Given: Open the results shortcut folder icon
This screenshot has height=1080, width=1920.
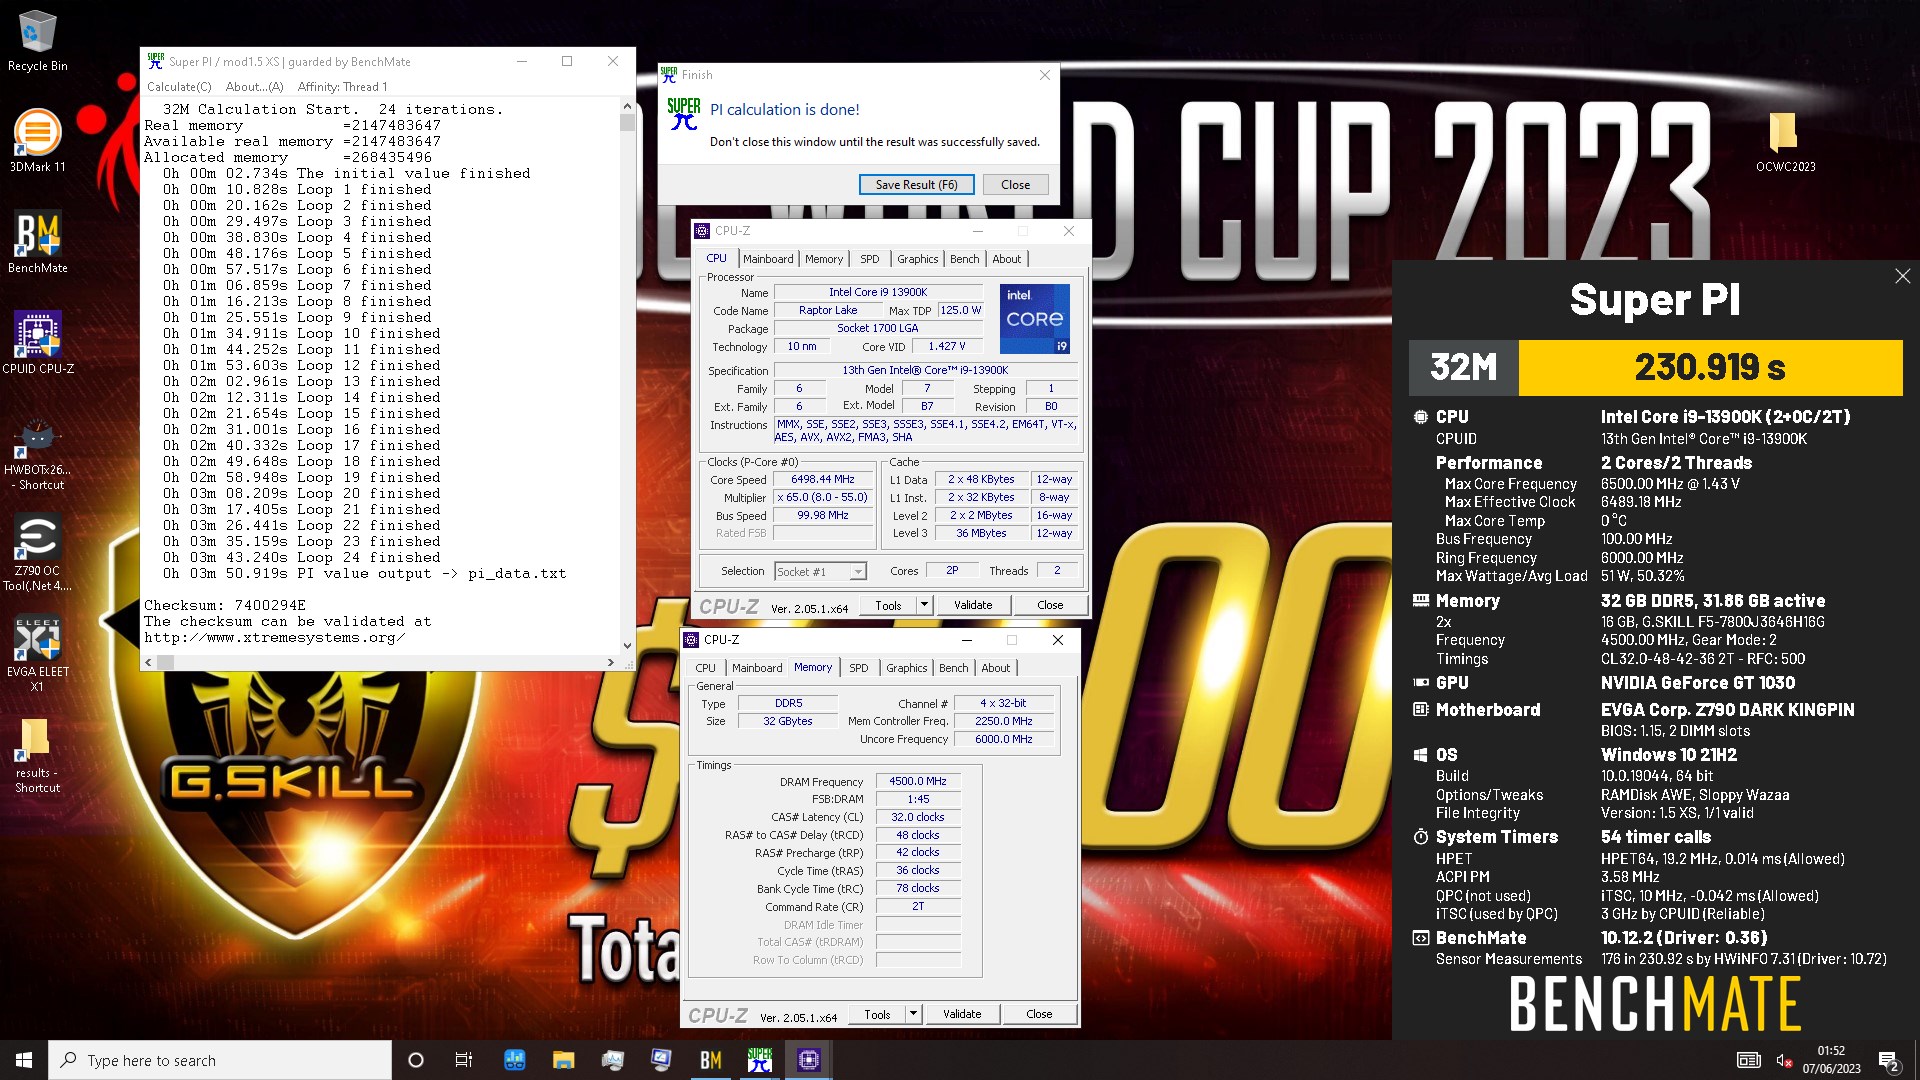Looking at the screenshot, I should click(x=37, y=756).
